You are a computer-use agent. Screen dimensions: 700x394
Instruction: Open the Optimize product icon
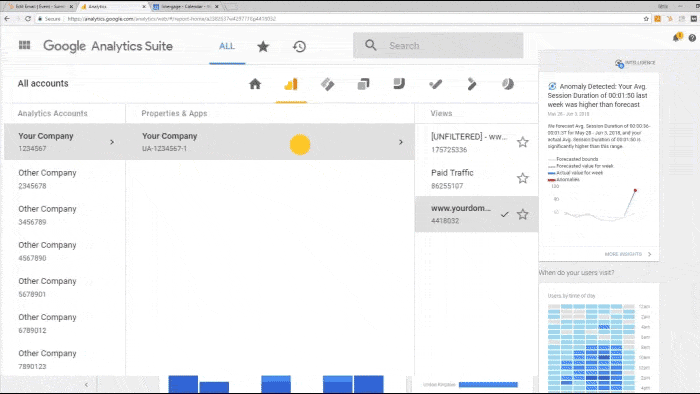tap(363, 84)
